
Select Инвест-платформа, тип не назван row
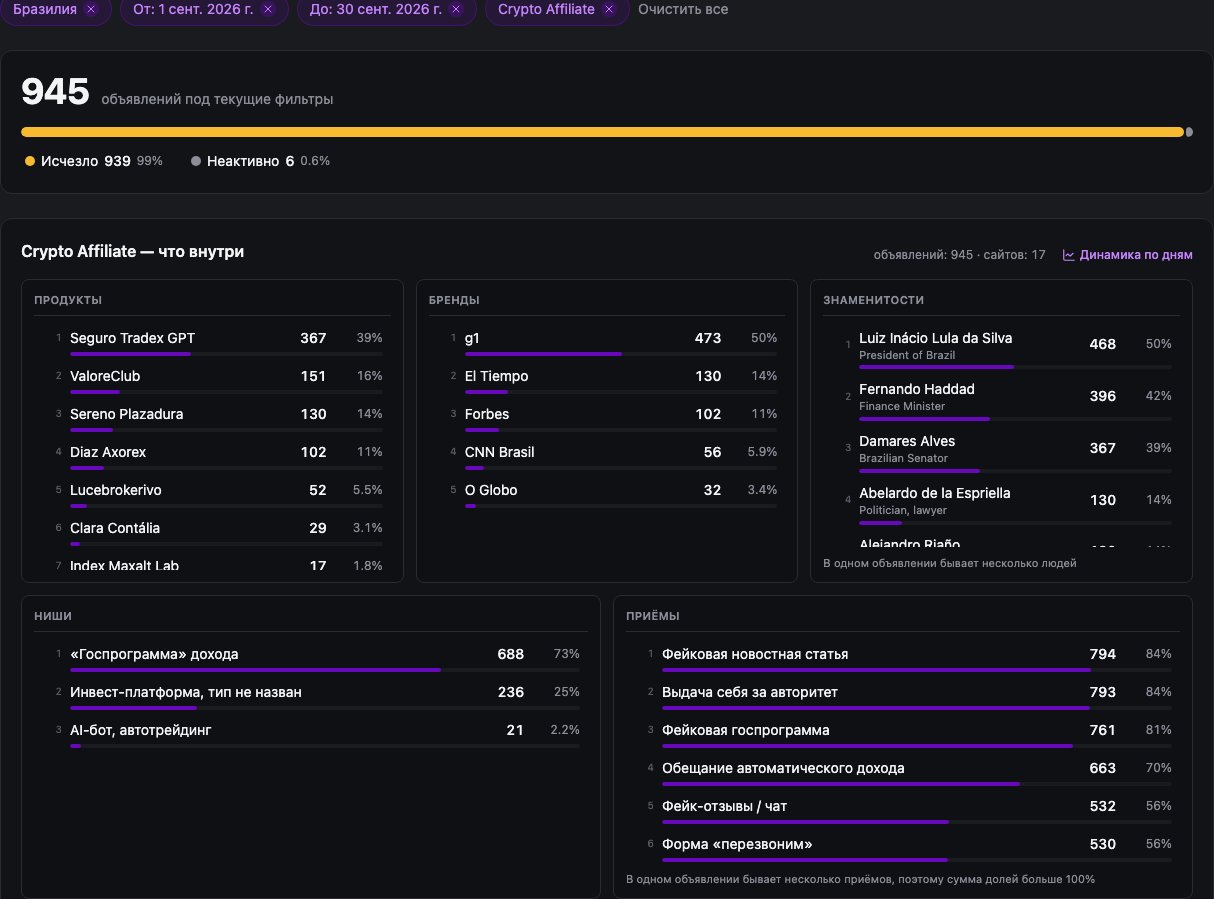pyautogui.click(x=310, y=695)
